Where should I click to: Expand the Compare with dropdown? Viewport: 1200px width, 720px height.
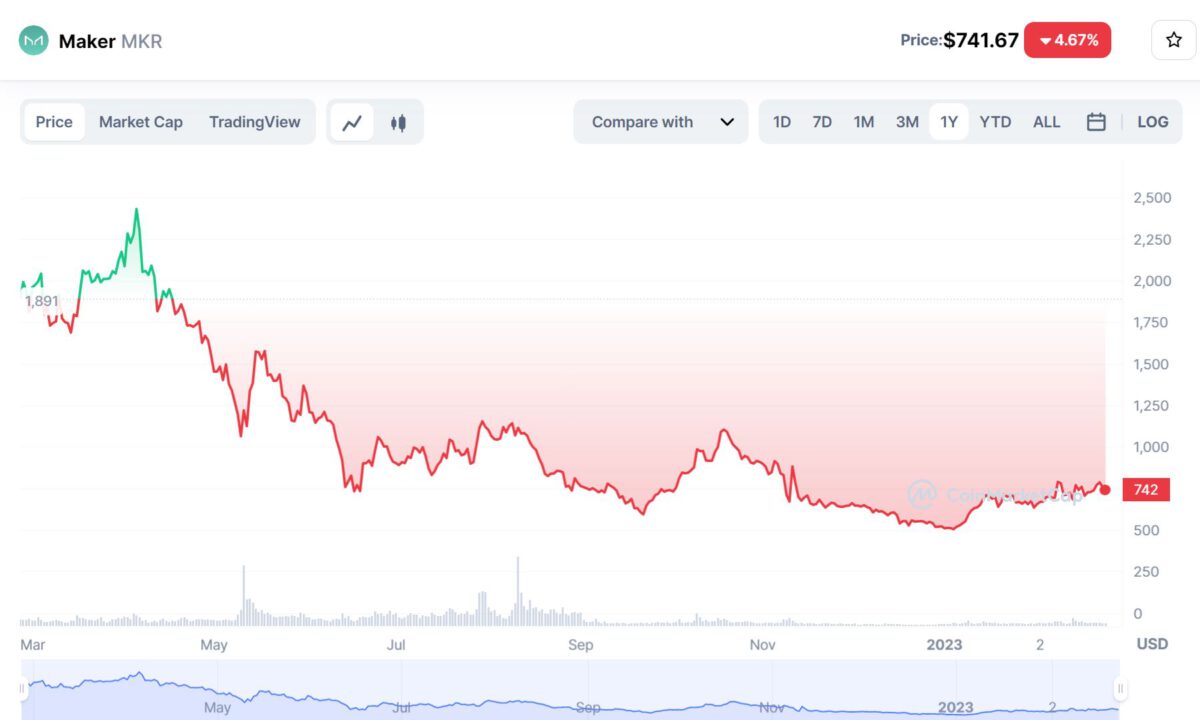660,122
